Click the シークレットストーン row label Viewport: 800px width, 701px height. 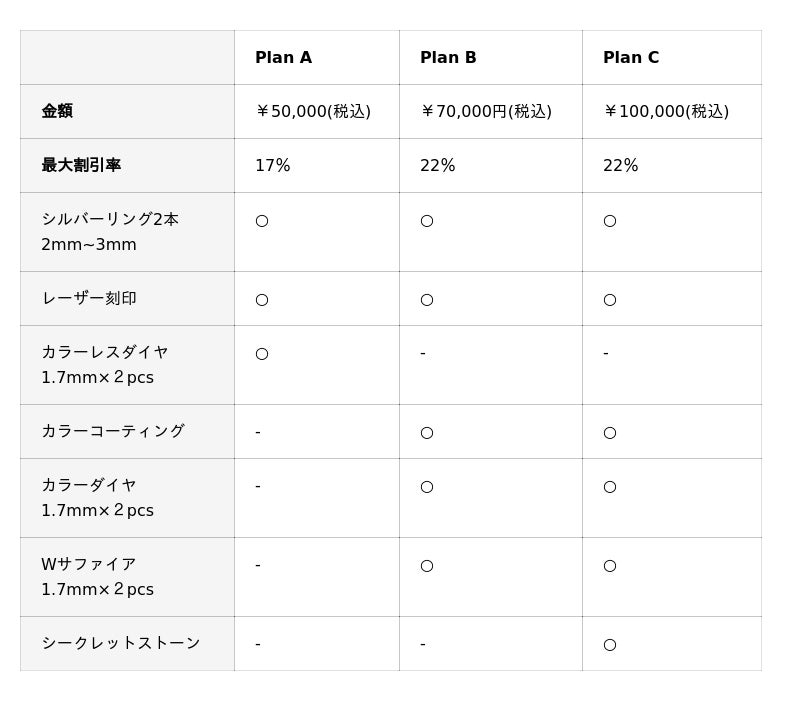(x=121, y=644)
